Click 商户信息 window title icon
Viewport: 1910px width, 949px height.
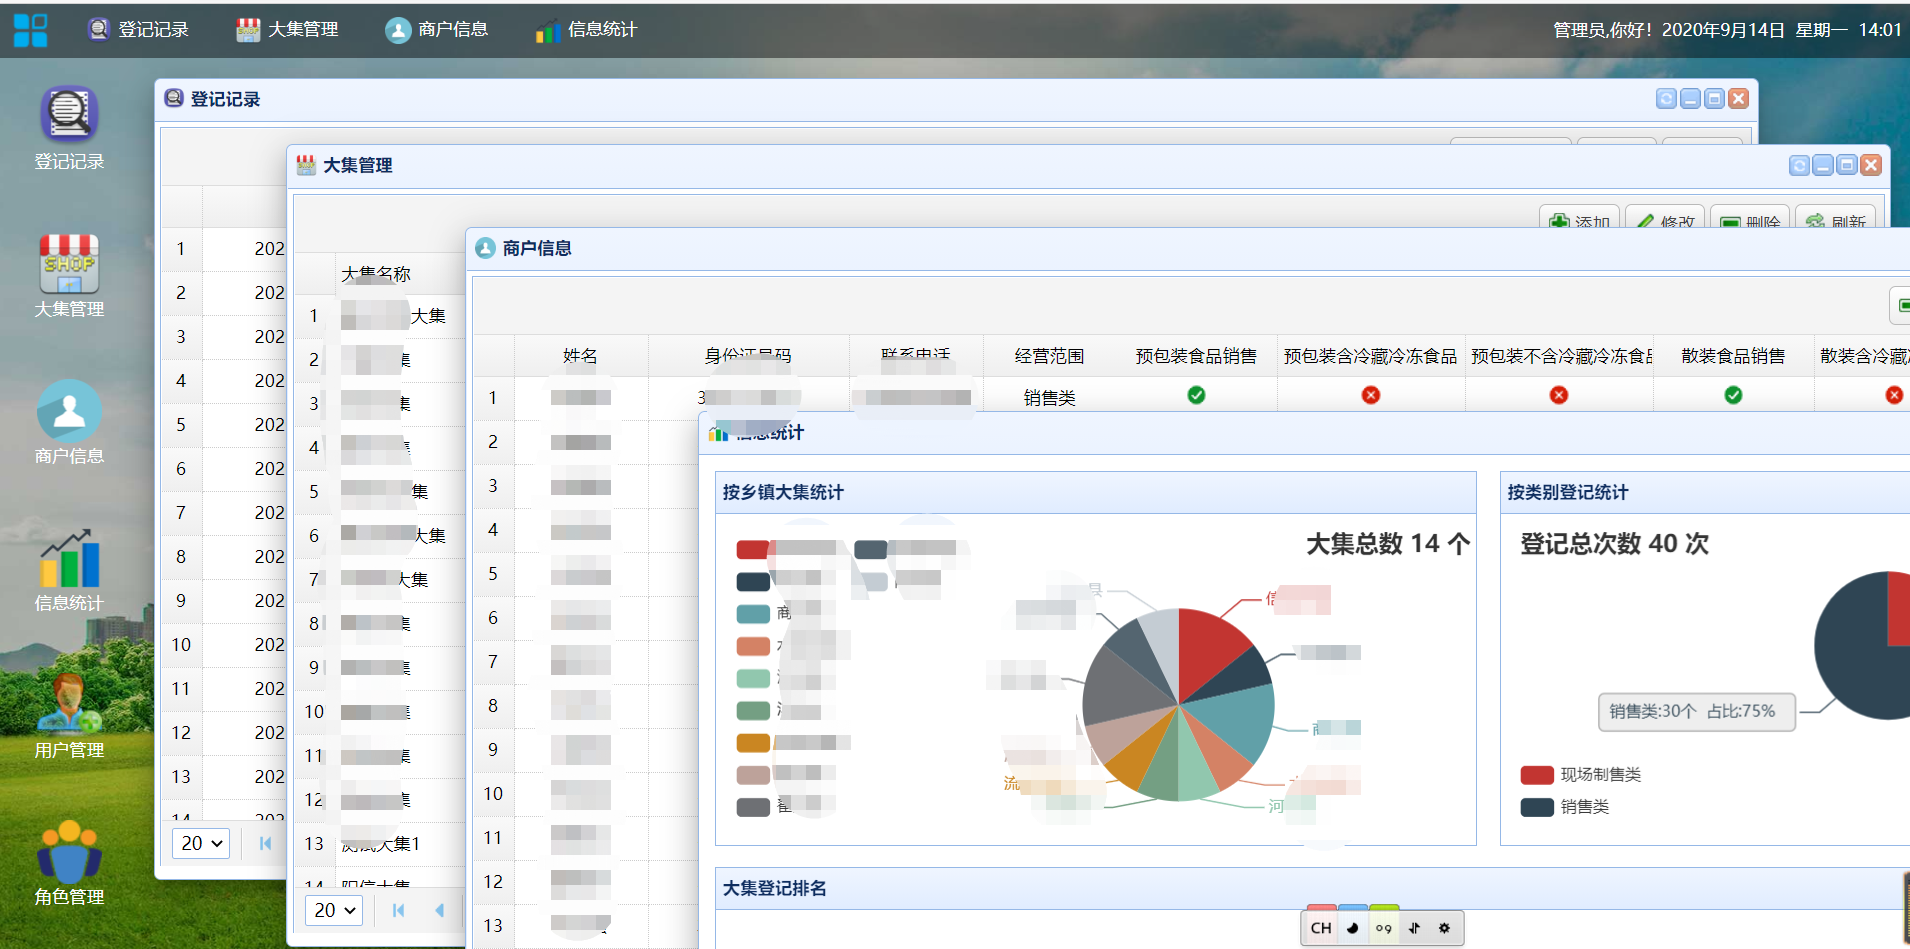(x=485, y=248)
